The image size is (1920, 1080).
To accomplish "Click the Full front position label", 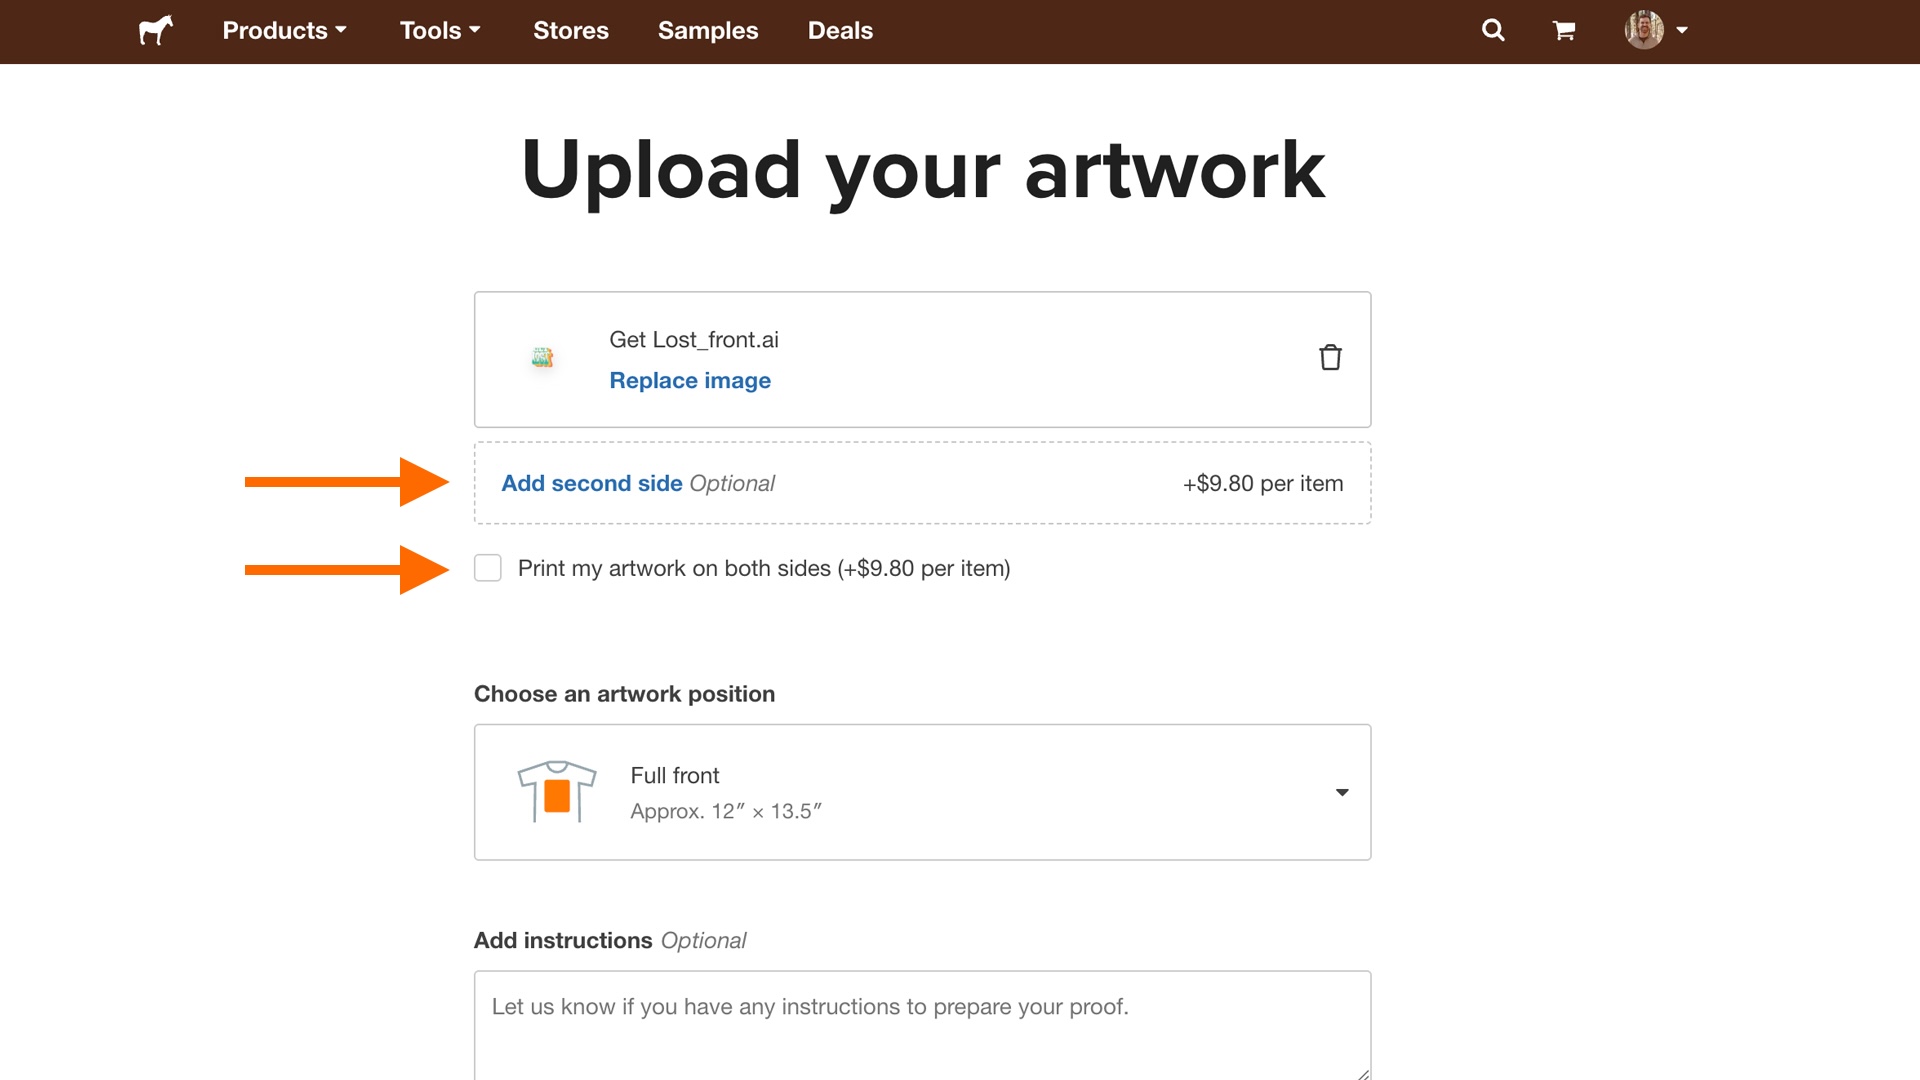I will tap(675, 776).
